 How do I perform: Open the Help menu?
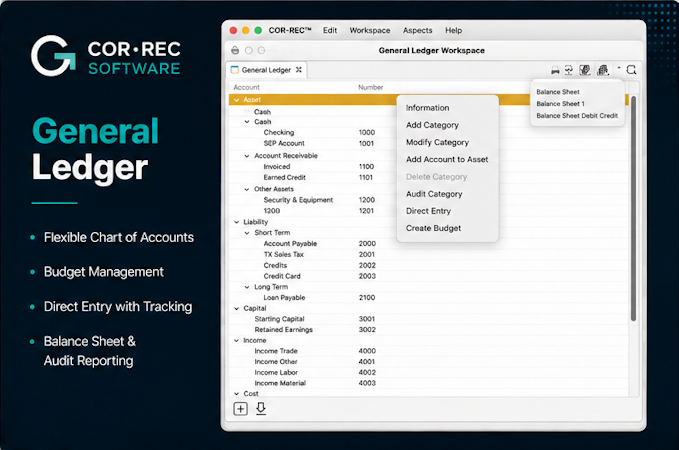point(453,30)
